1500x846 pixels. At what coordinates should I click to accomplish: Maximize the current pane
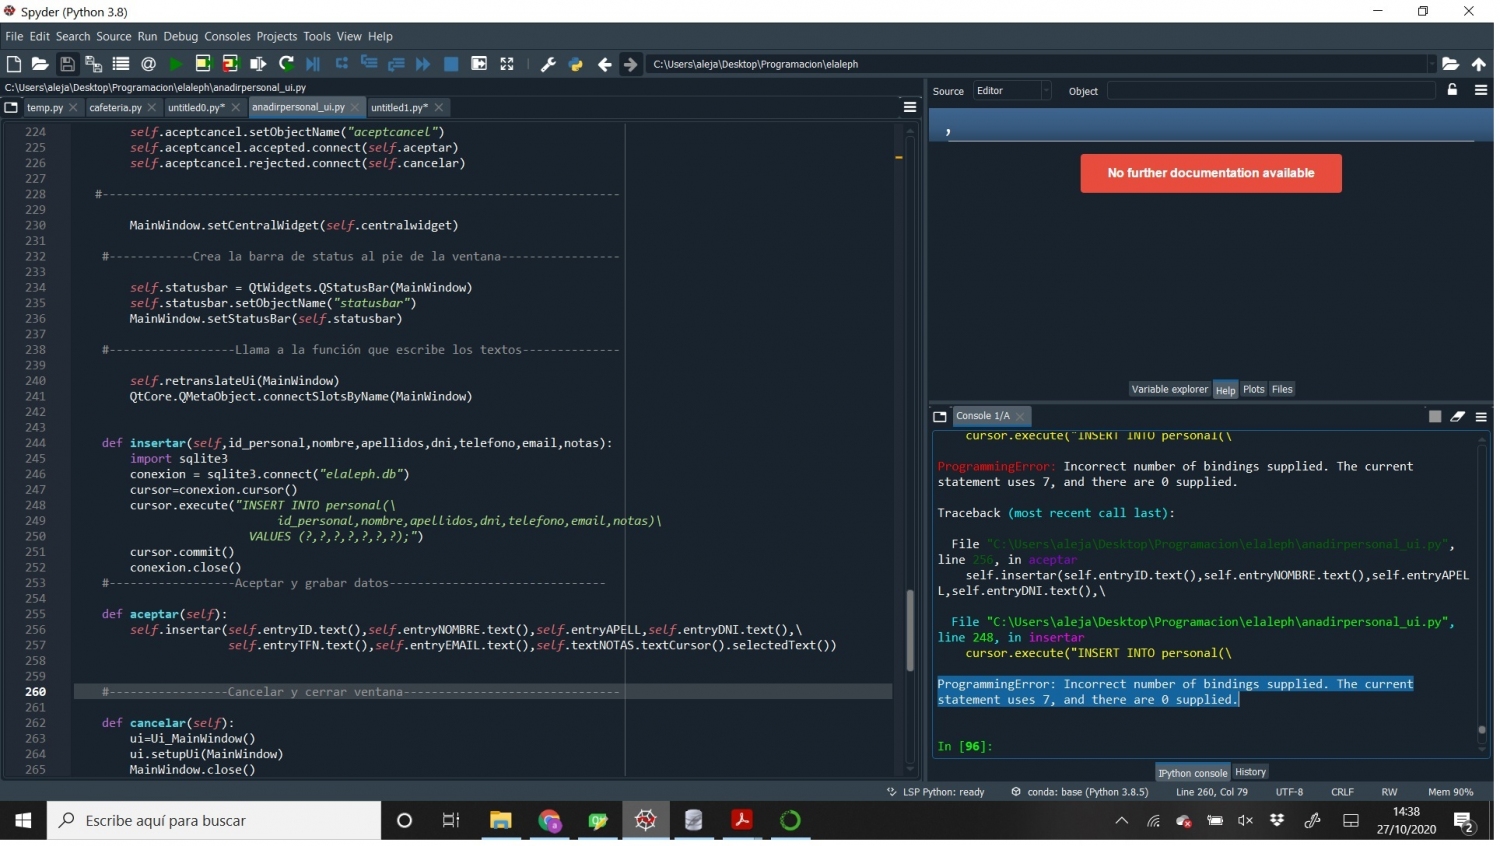click(x=479, y=64)
